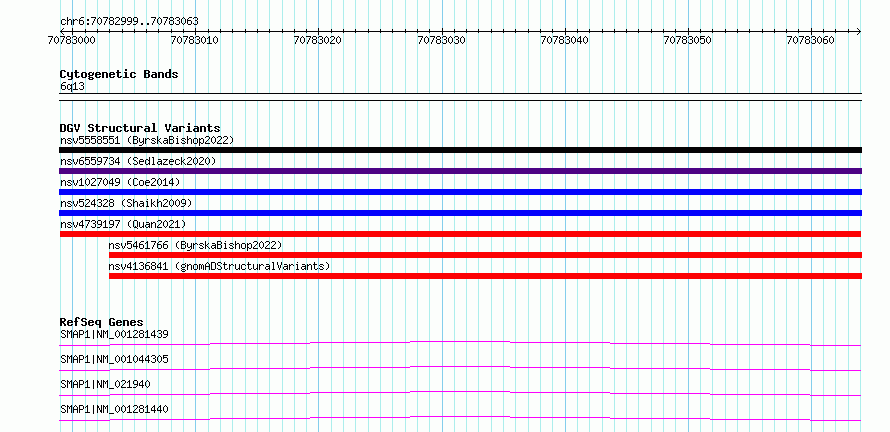This screenshot has width=890, height=432.
Task: Open SMAP1|NM_001281439 transcript label
Action: (114, 334)
